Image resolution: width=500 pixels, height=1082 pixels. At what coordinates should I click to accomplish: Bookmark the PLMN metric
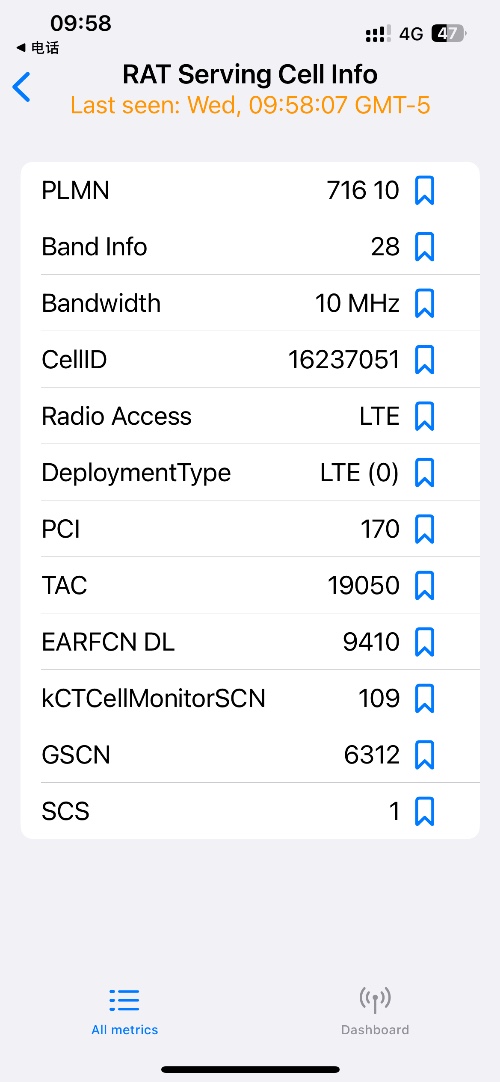[x=424, y=190]
